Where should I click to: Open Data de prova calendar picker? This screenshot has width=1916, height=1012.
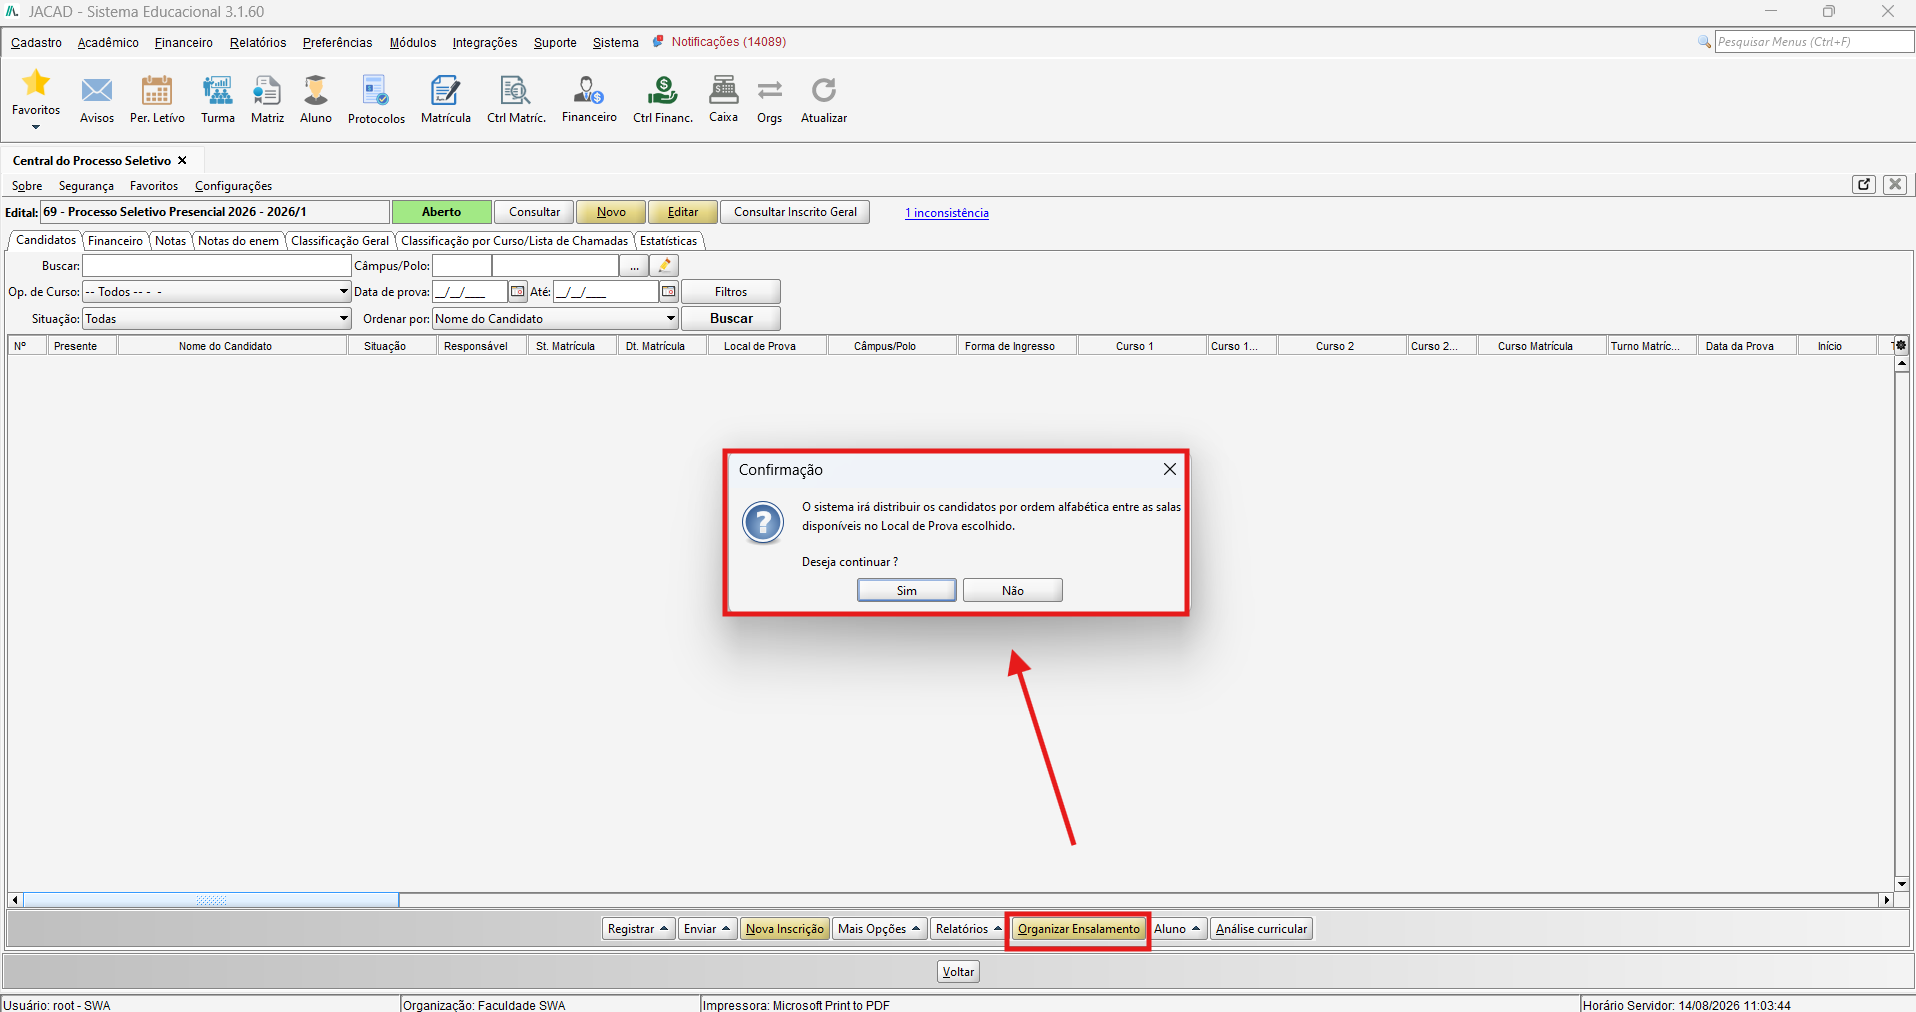pyautogui.click(x=518, y=292)
